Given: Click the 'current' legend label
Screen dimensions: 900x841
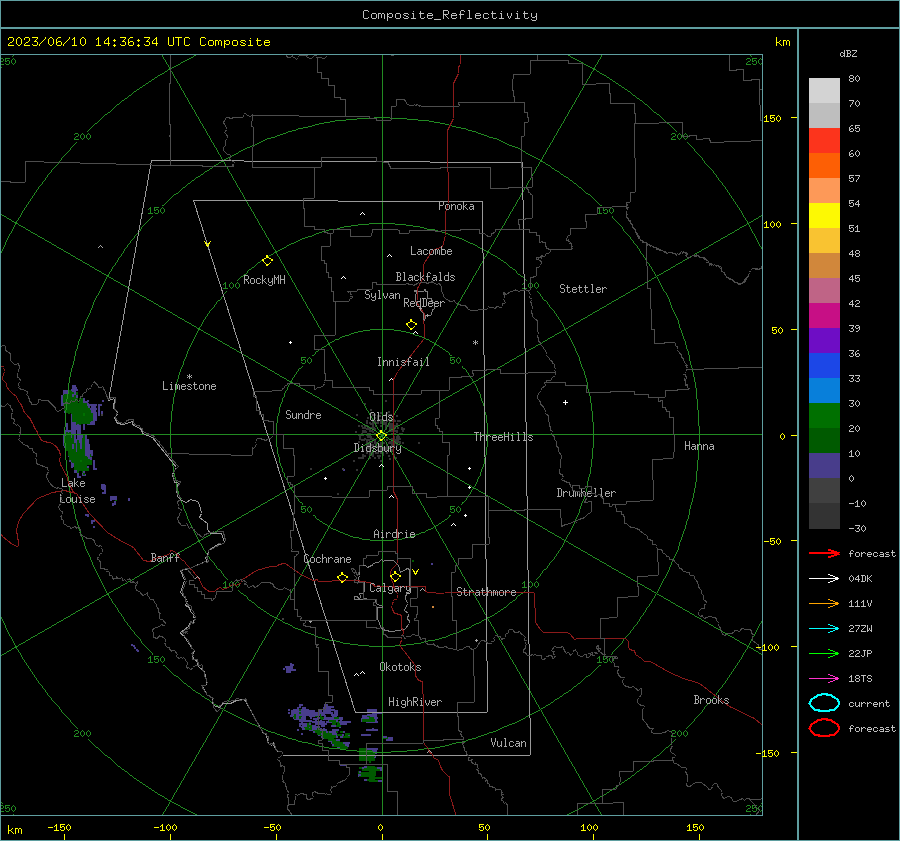Looking at the screenshot, I should [869, 704].
